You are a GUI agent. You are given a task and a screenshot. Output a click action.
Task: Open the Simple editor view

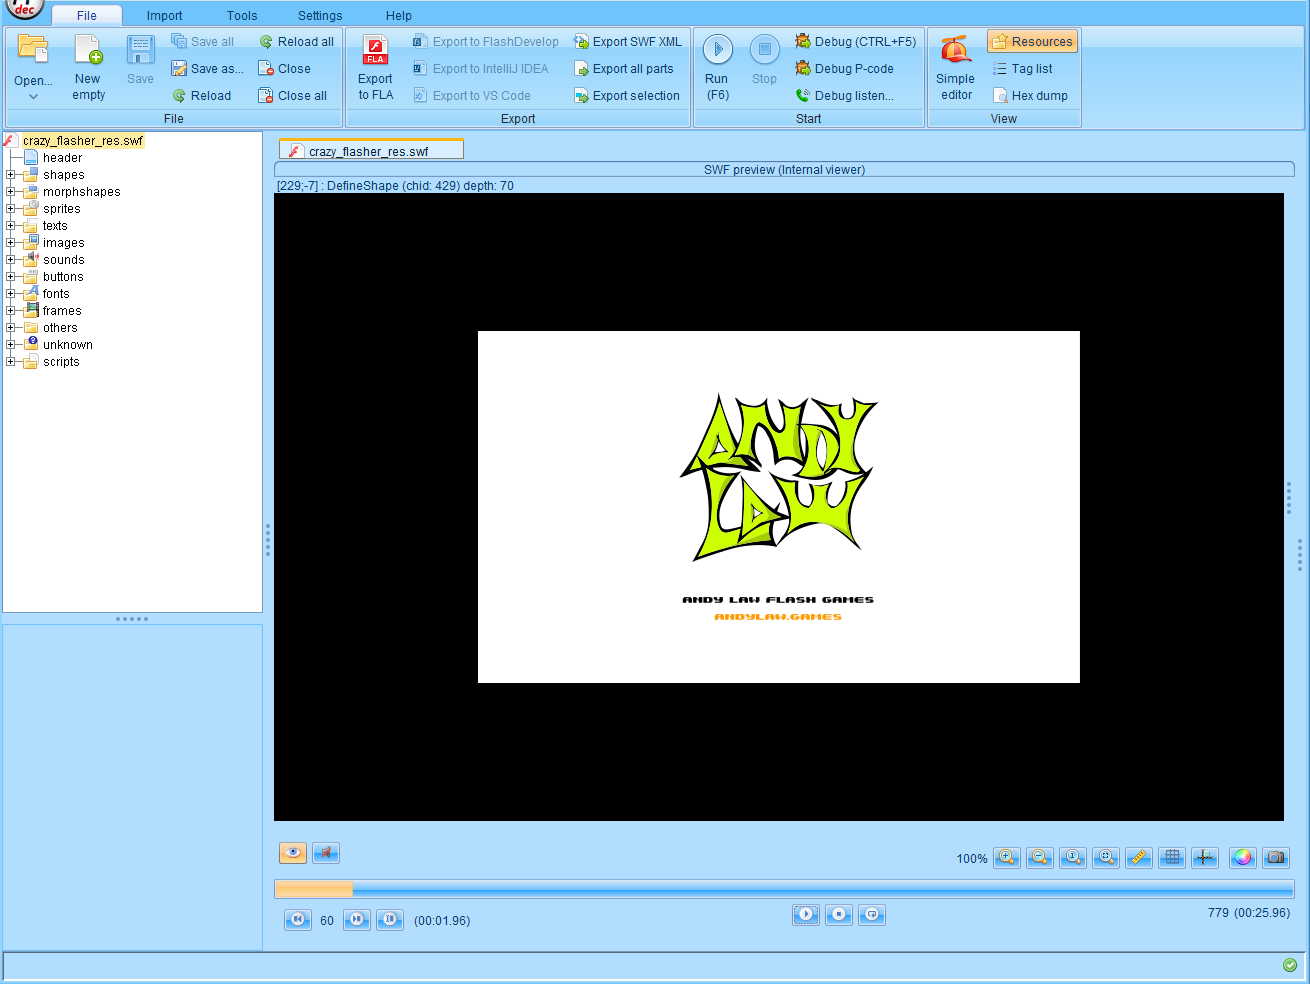955,68
